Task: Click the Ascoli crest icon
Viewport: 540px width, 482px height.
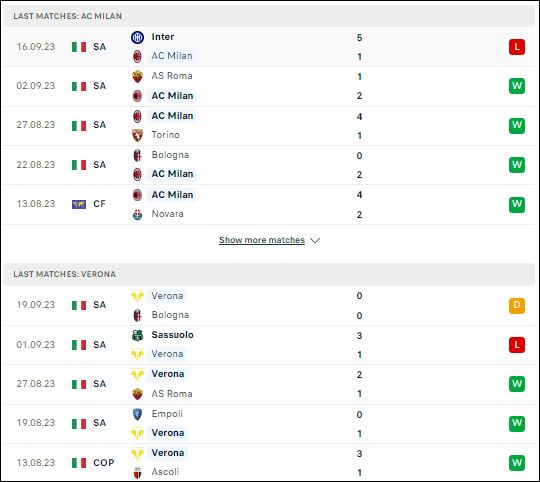Action: coord(137,473)
